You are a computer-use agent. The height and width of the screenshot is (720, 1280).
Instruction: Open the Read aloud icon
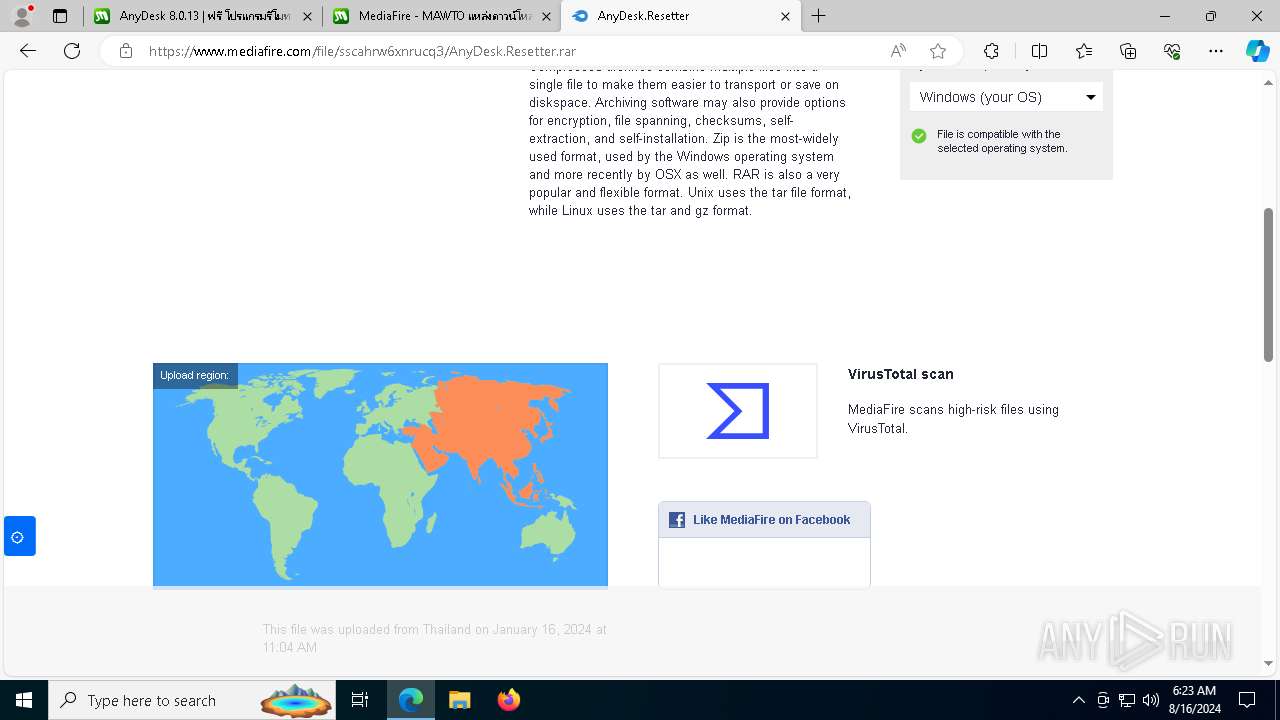tap(898, 51)
